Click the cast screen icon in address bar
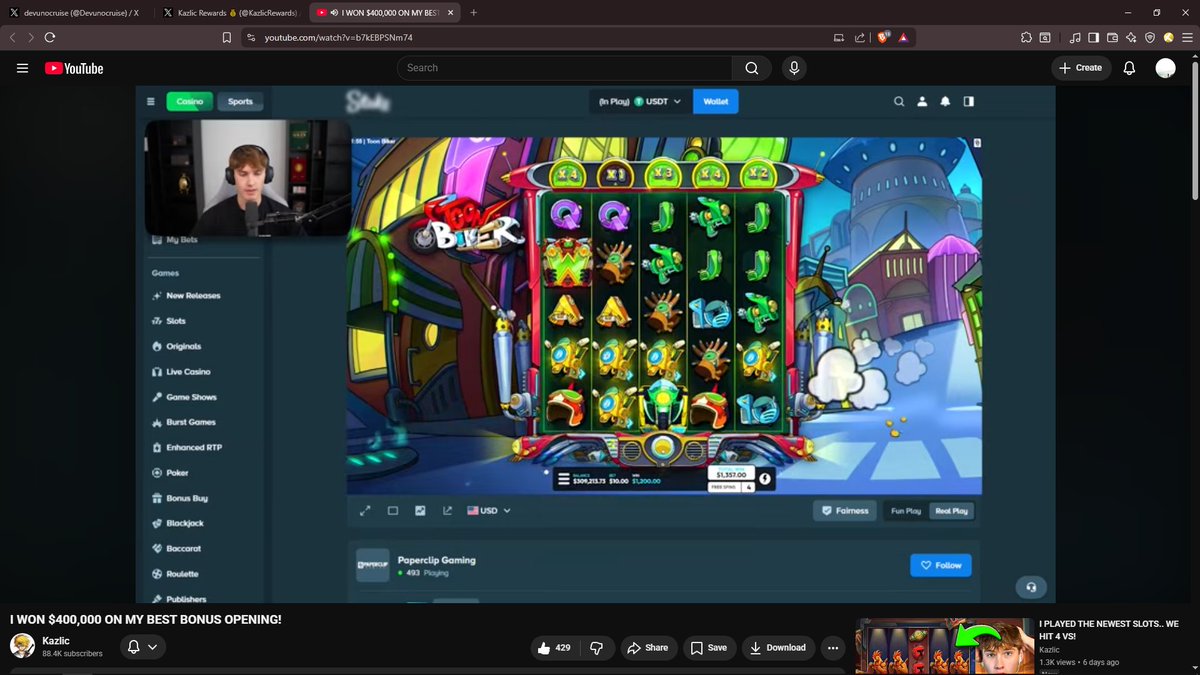1200x675 pixels. [839, 37]
